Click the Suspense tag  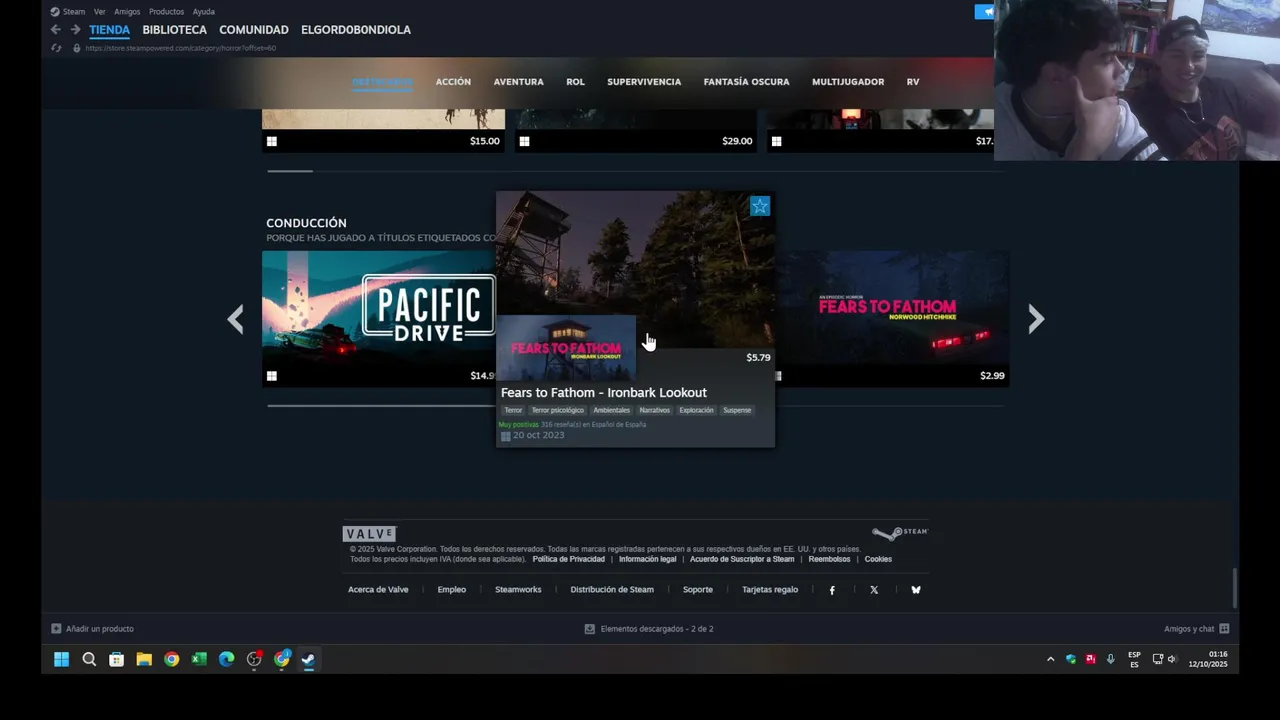[737, 410]
